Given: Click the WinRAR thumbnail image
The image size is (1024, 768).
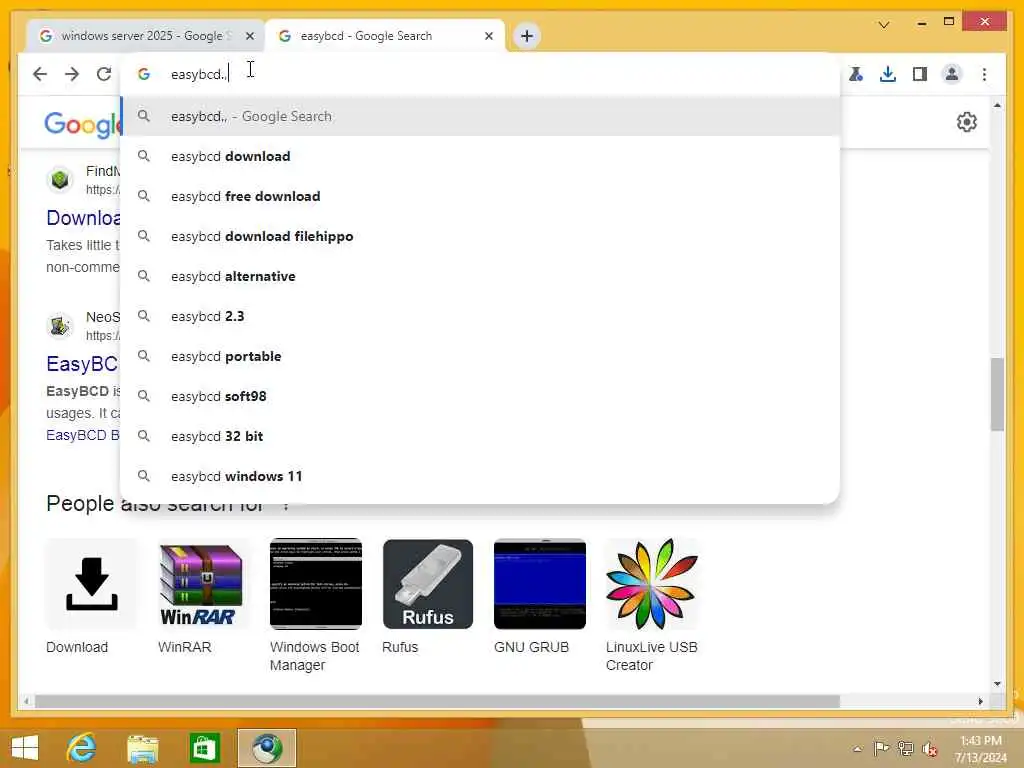Looking at the screenshot, I should [203, 584].
